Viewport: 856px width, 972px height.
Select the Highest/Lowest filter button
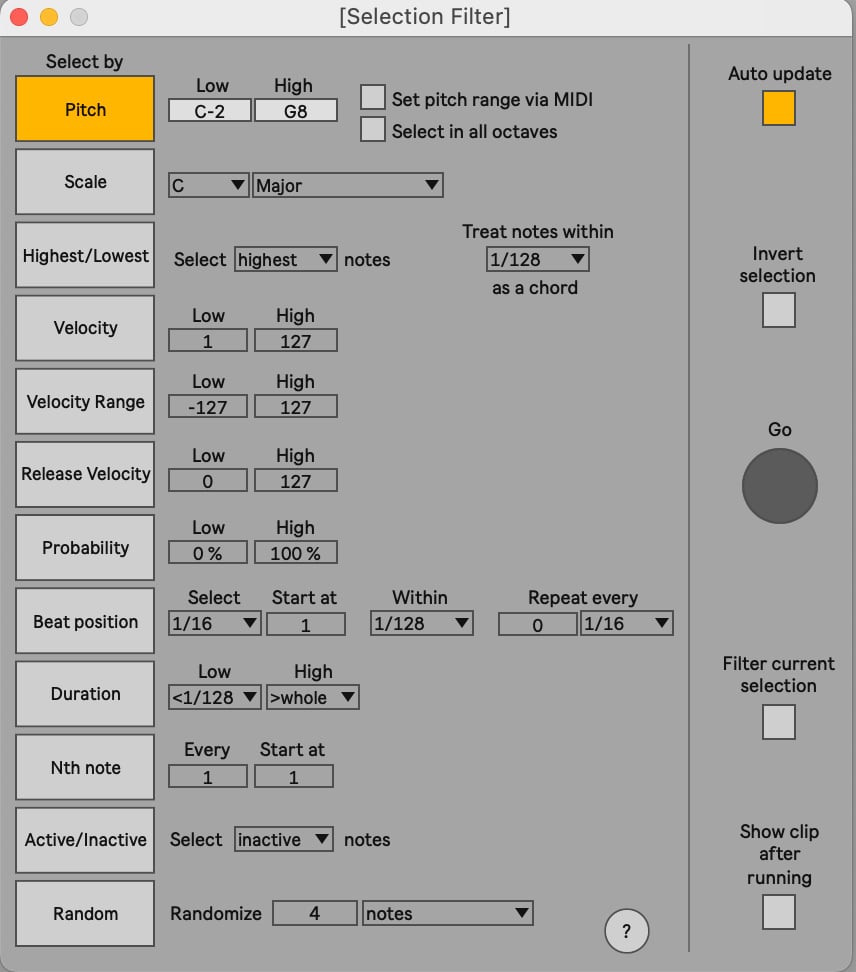click(x=85, y=255)
